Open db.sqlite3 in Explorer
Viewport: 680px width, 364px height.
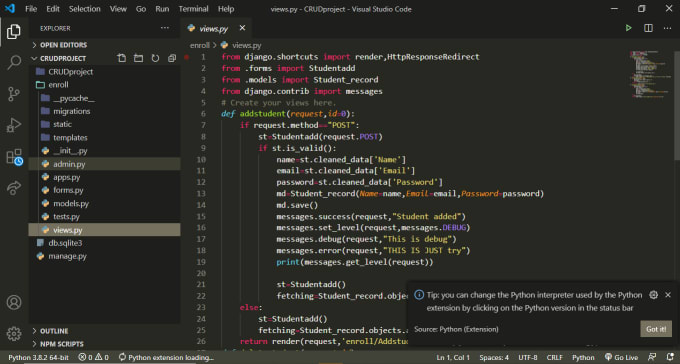[x=105, y=243]
